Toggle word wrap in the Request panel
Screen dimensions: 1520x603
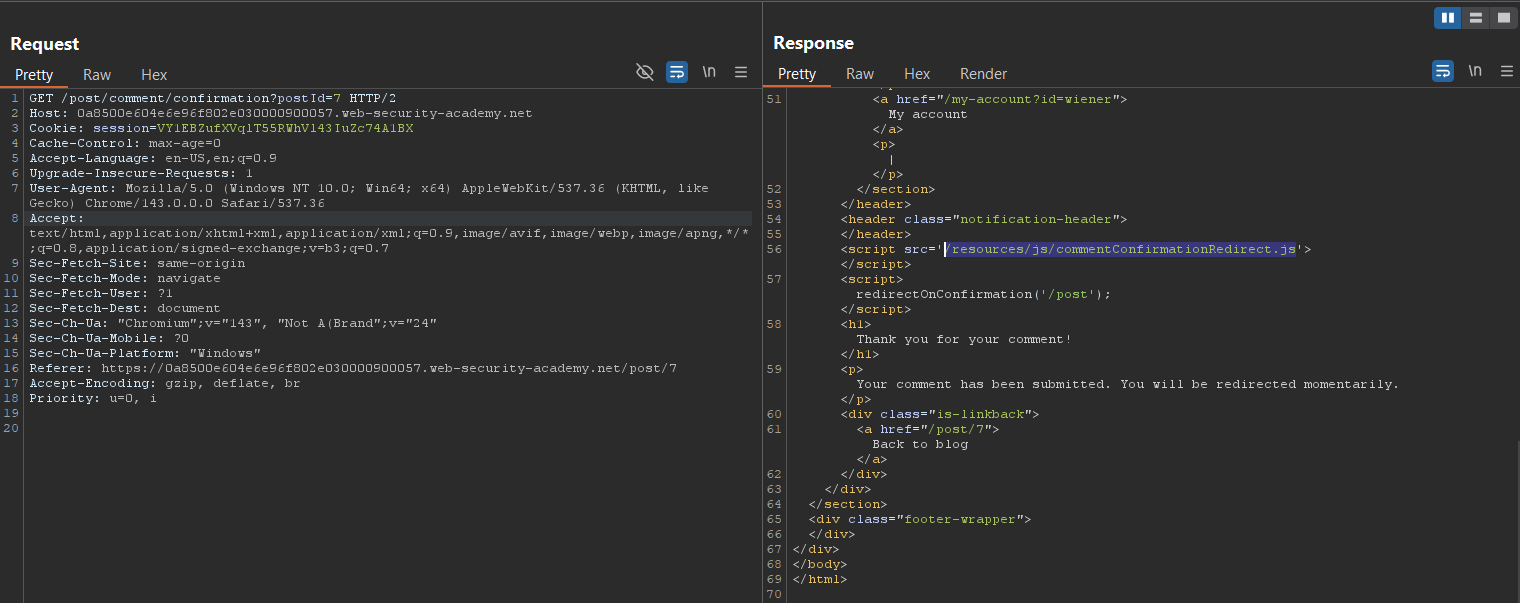click(x=677, y=72)
